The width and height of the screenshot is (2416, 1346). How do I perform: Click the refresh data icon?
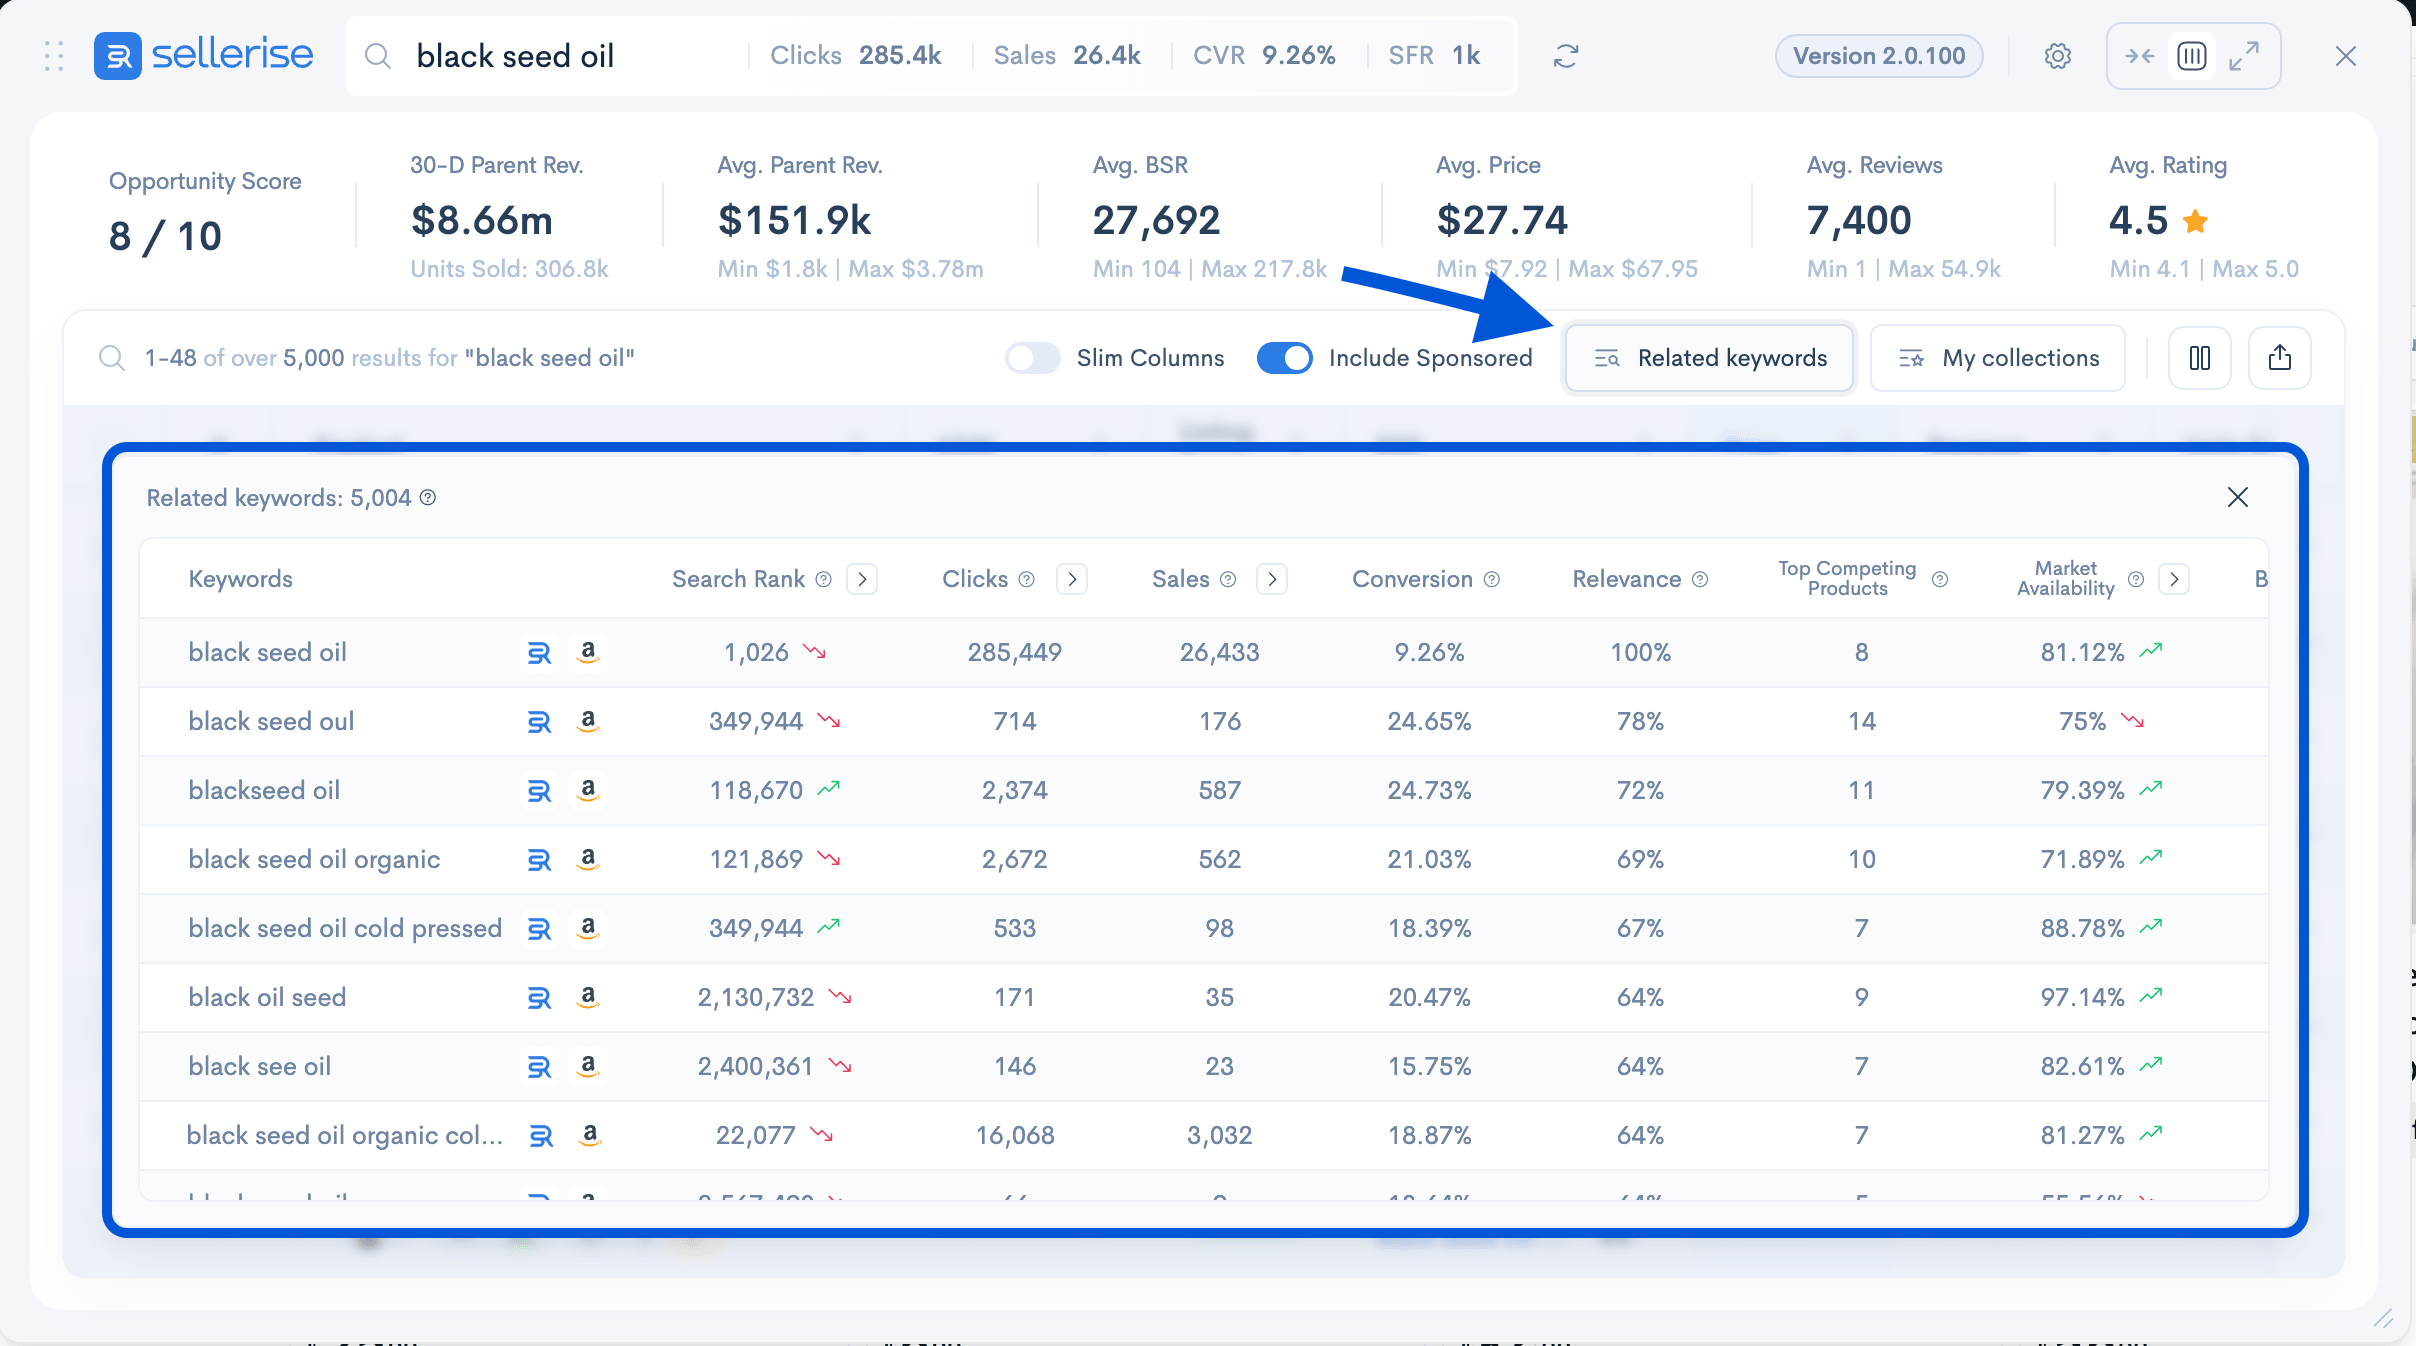pos(1566,56)
